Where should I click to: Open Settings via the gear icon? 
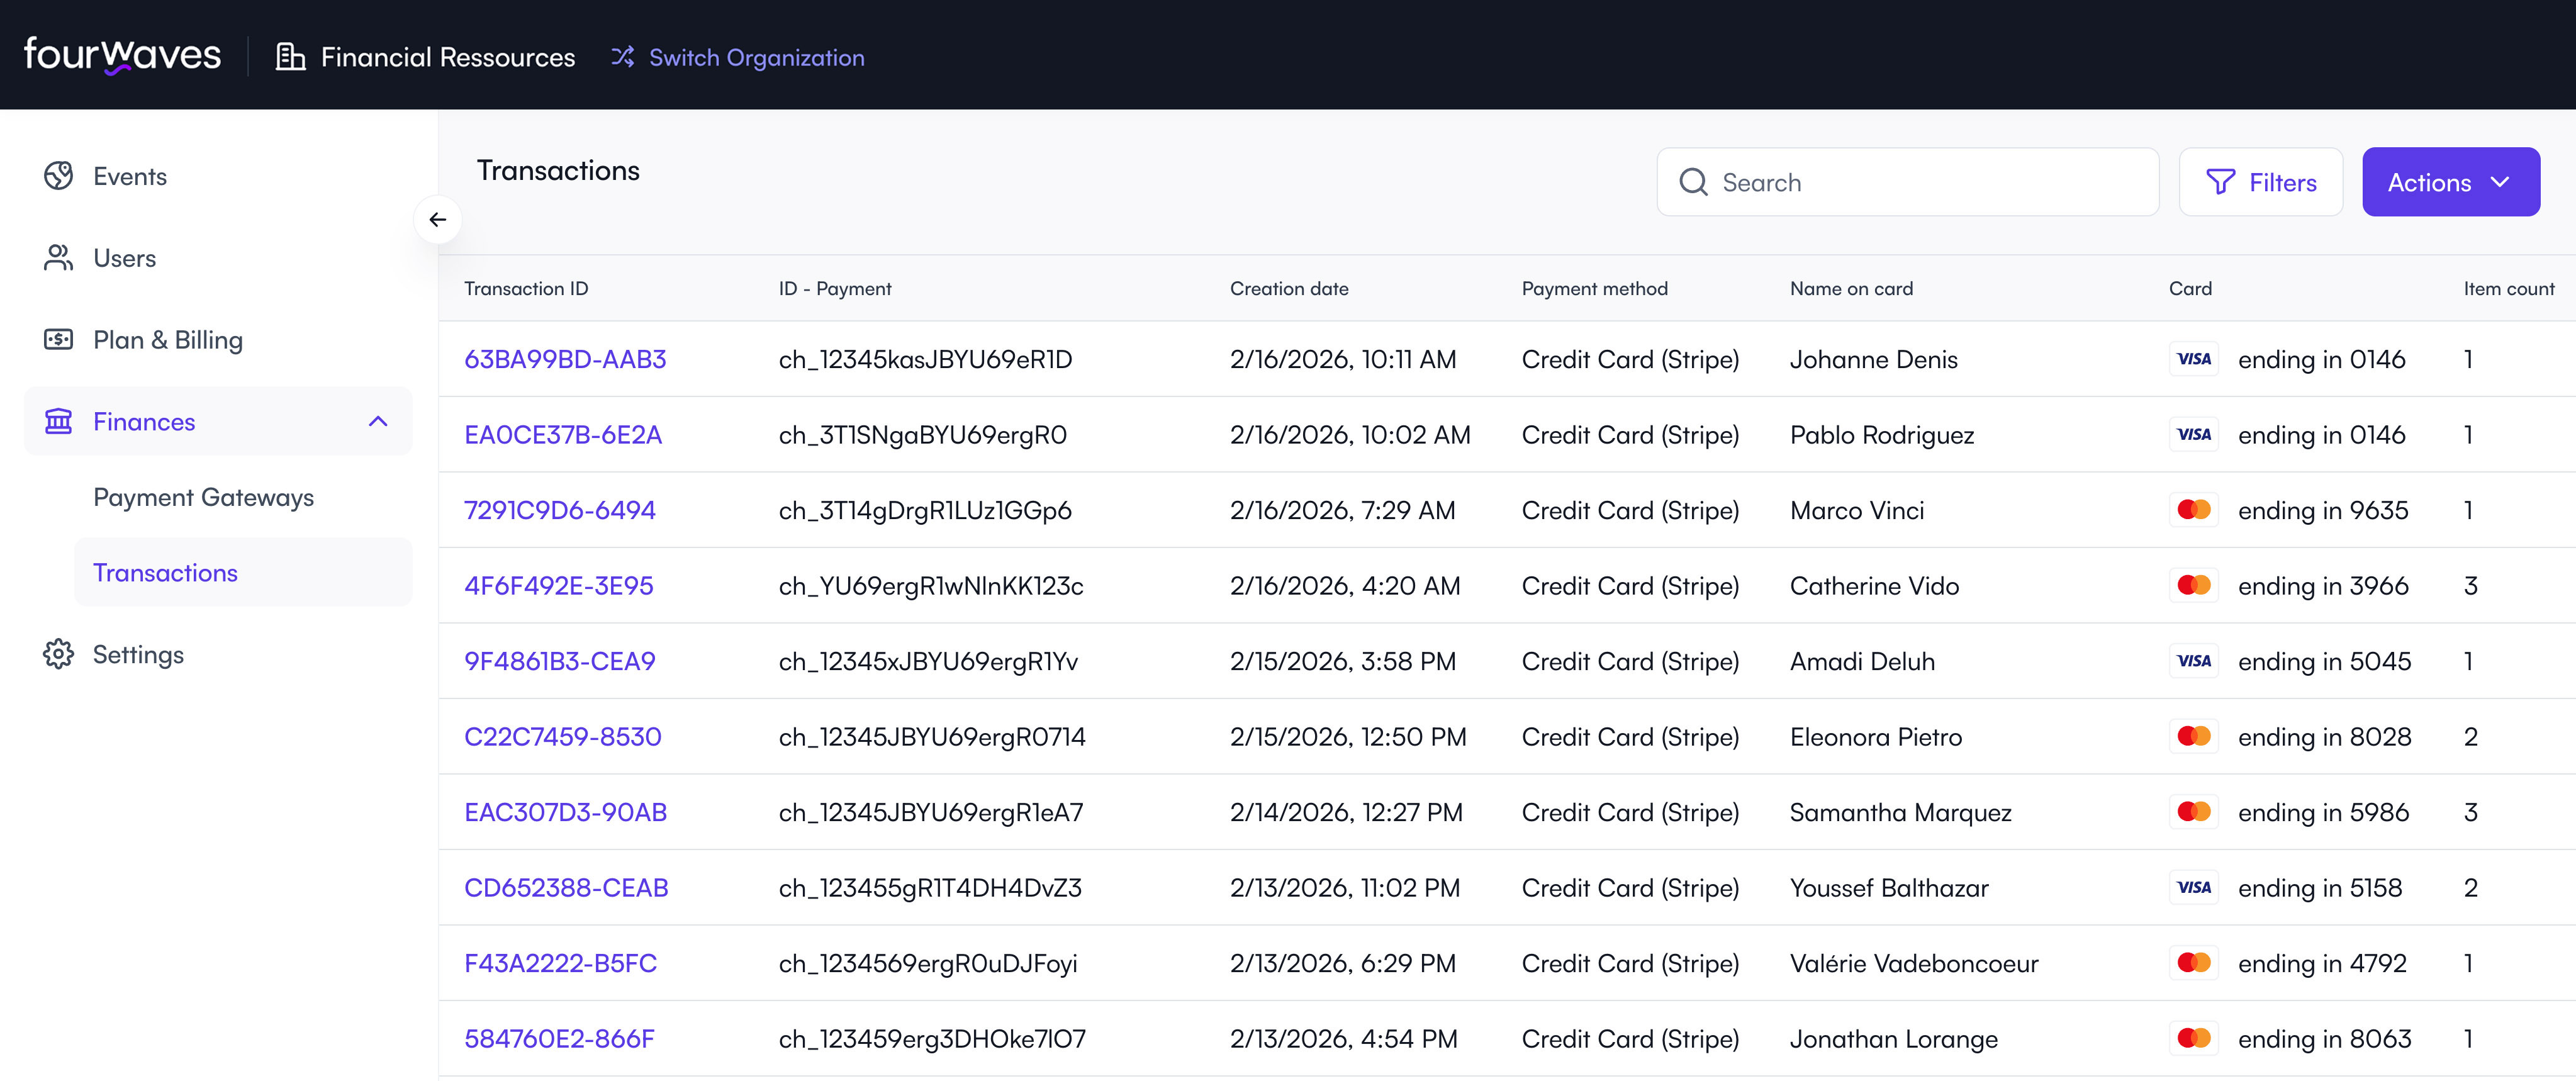point(58,654)
